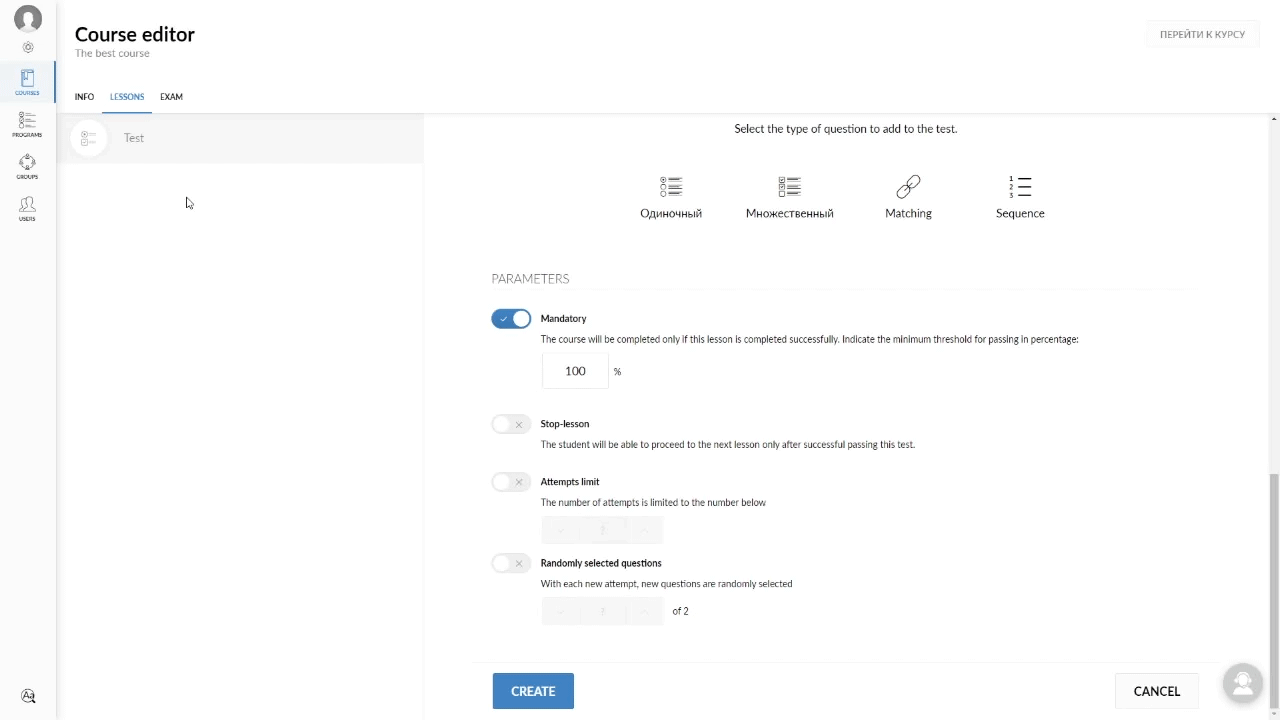Add an Одиночный single-choice question
The height and width of the screenshot is (720, 1280).
(x=670, y=197)
